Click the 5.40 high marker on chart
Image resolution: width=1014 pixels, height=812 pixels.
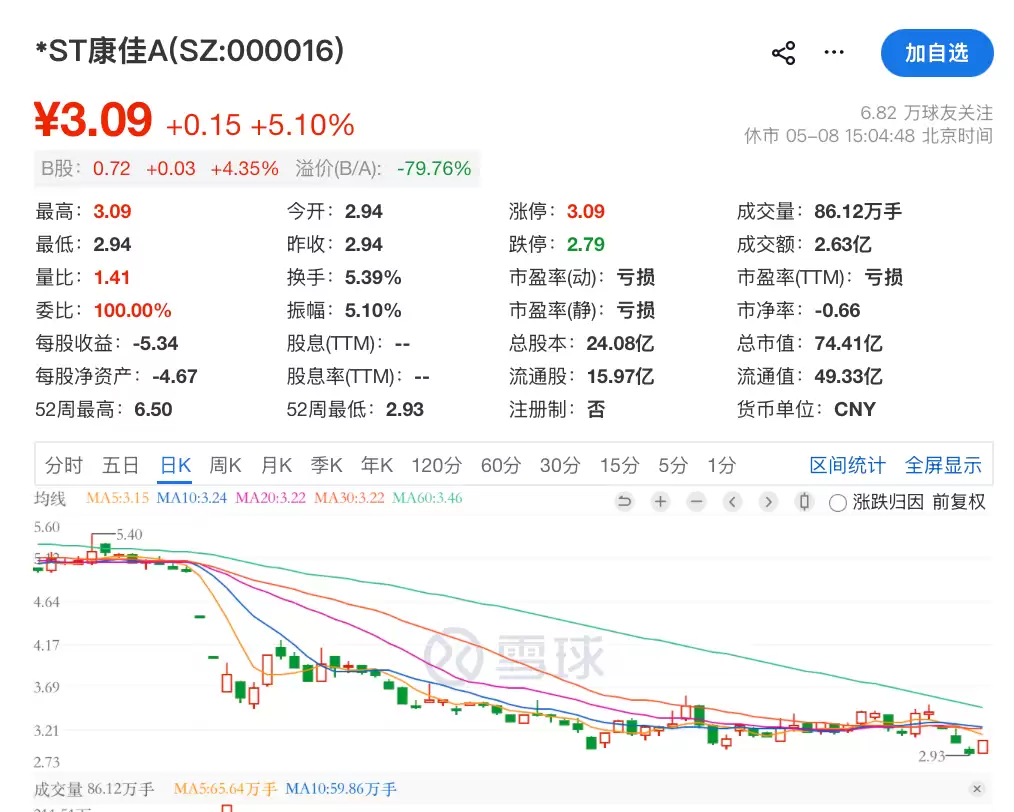click(x=129, y=535)
